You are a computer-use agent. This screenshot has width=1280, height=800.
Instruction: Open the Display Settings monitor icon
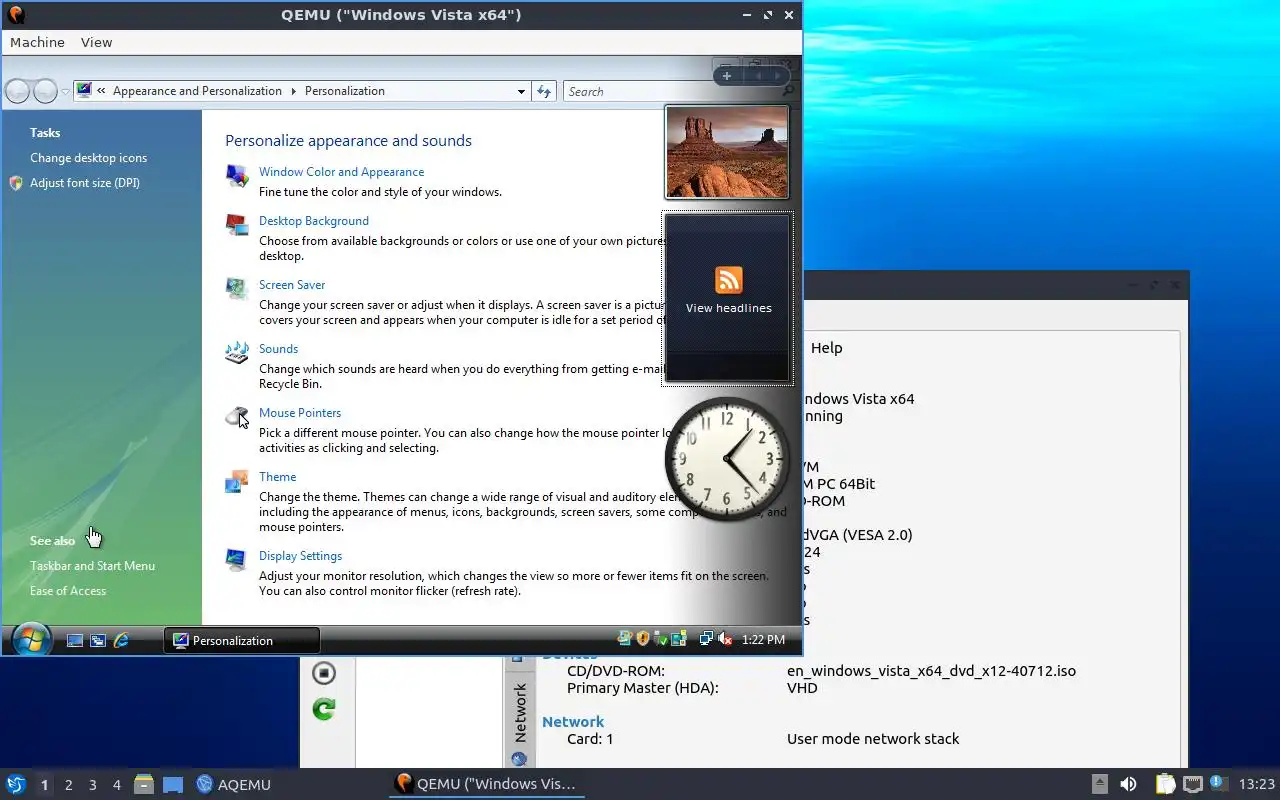pos(237,560)
